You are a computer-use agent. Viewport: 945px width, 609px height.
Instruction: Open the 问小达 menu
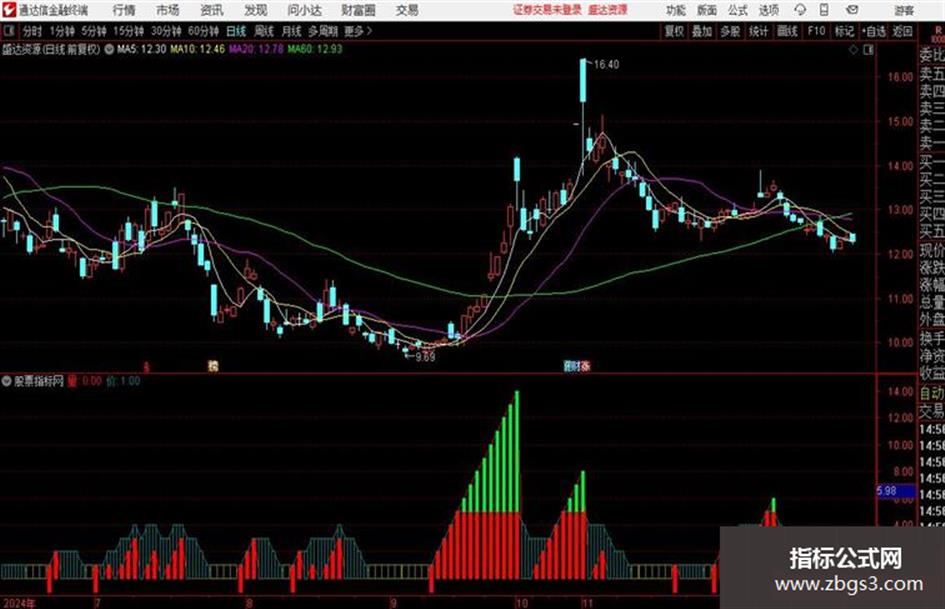click(x=304, y=10)
